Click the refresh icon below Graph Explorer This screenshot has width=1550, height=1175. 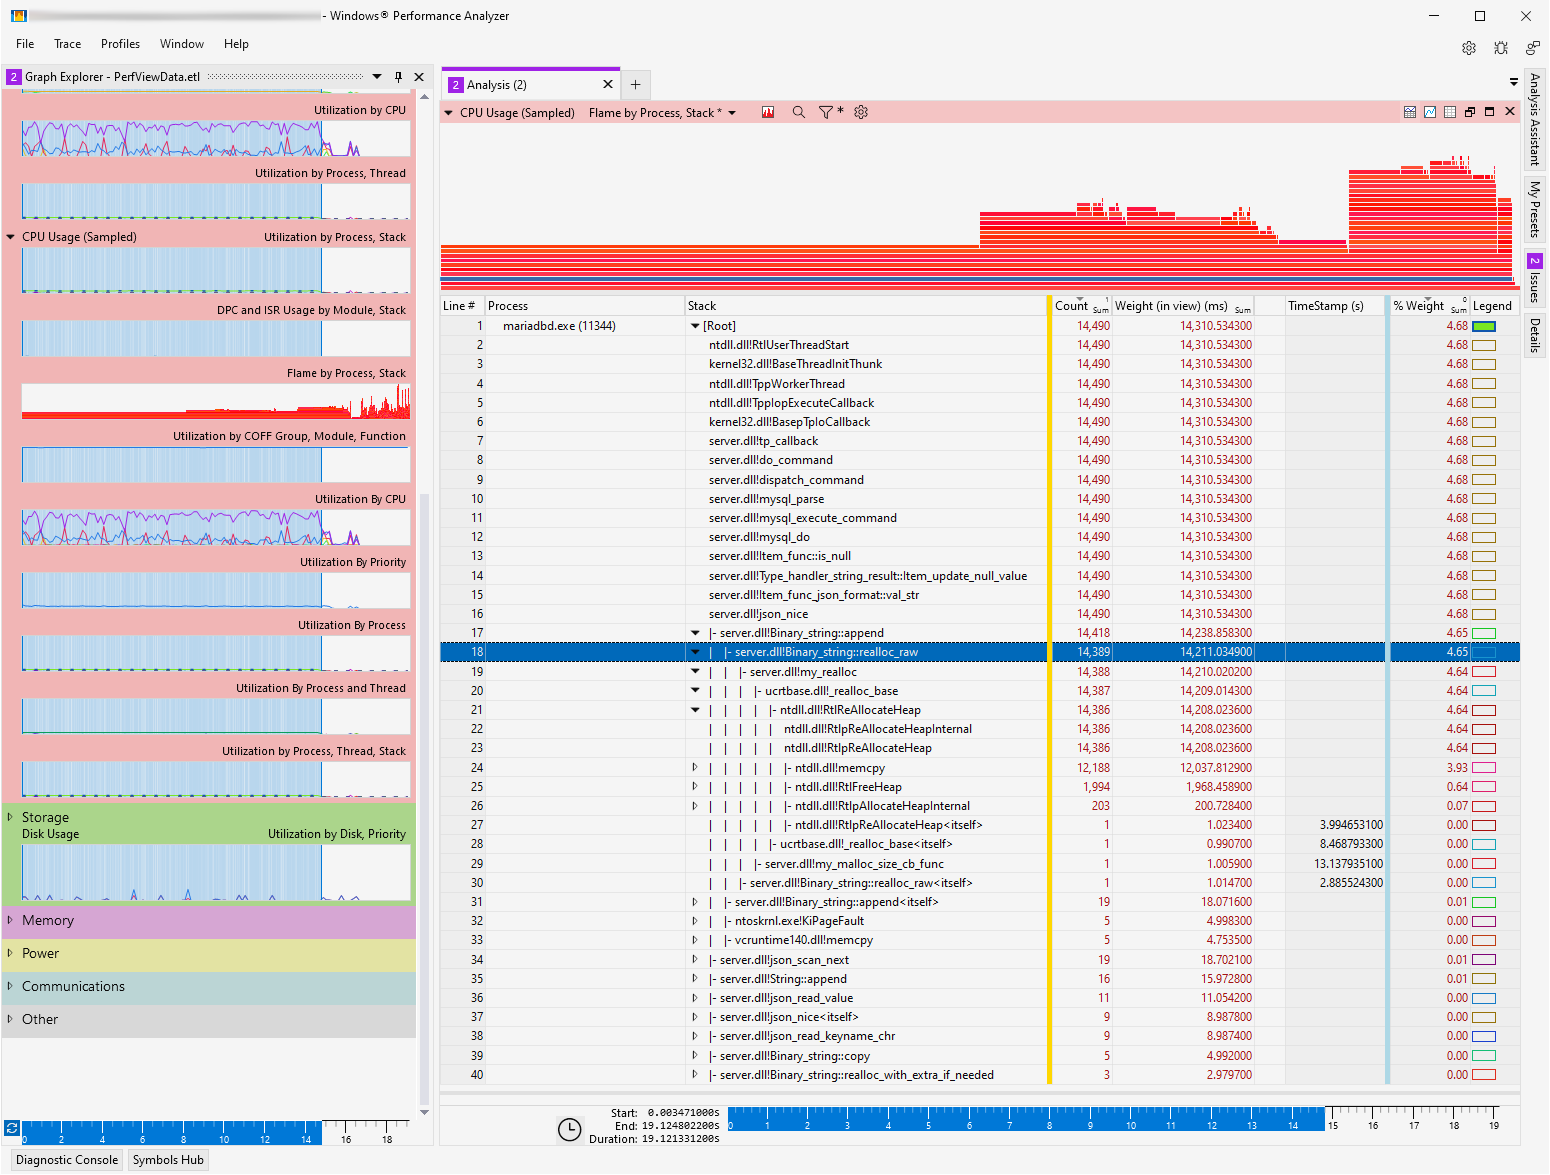click(x=12, y=1127)
